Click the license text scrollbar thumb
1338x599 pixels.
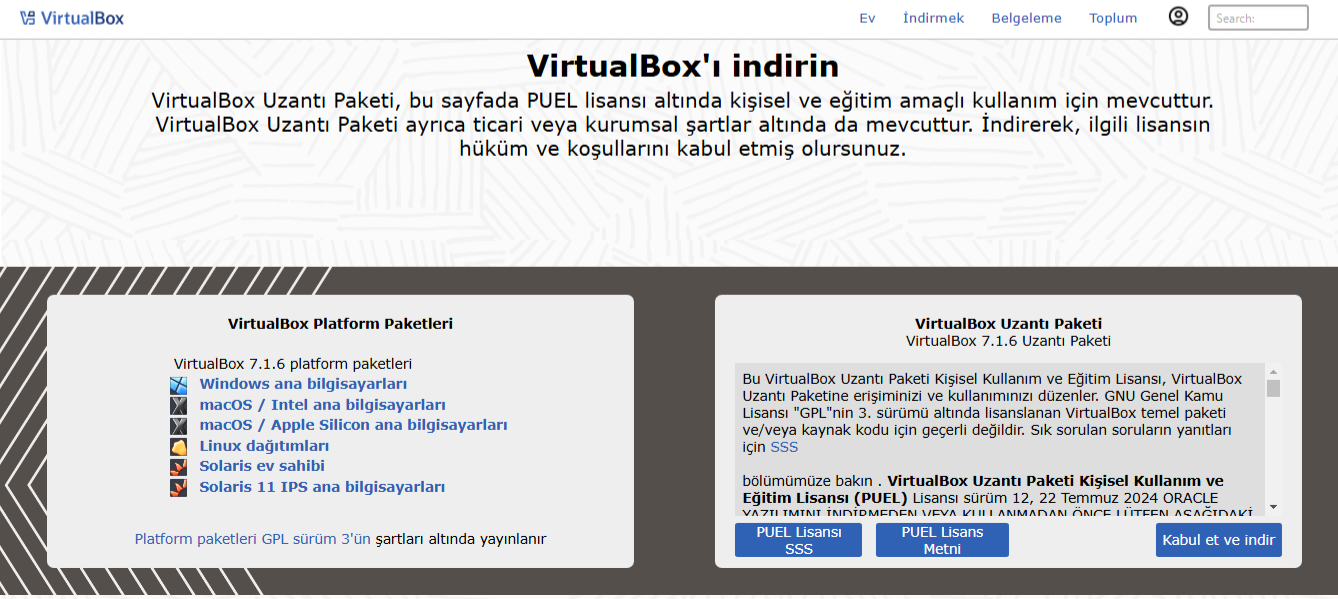pos(1273,388)
